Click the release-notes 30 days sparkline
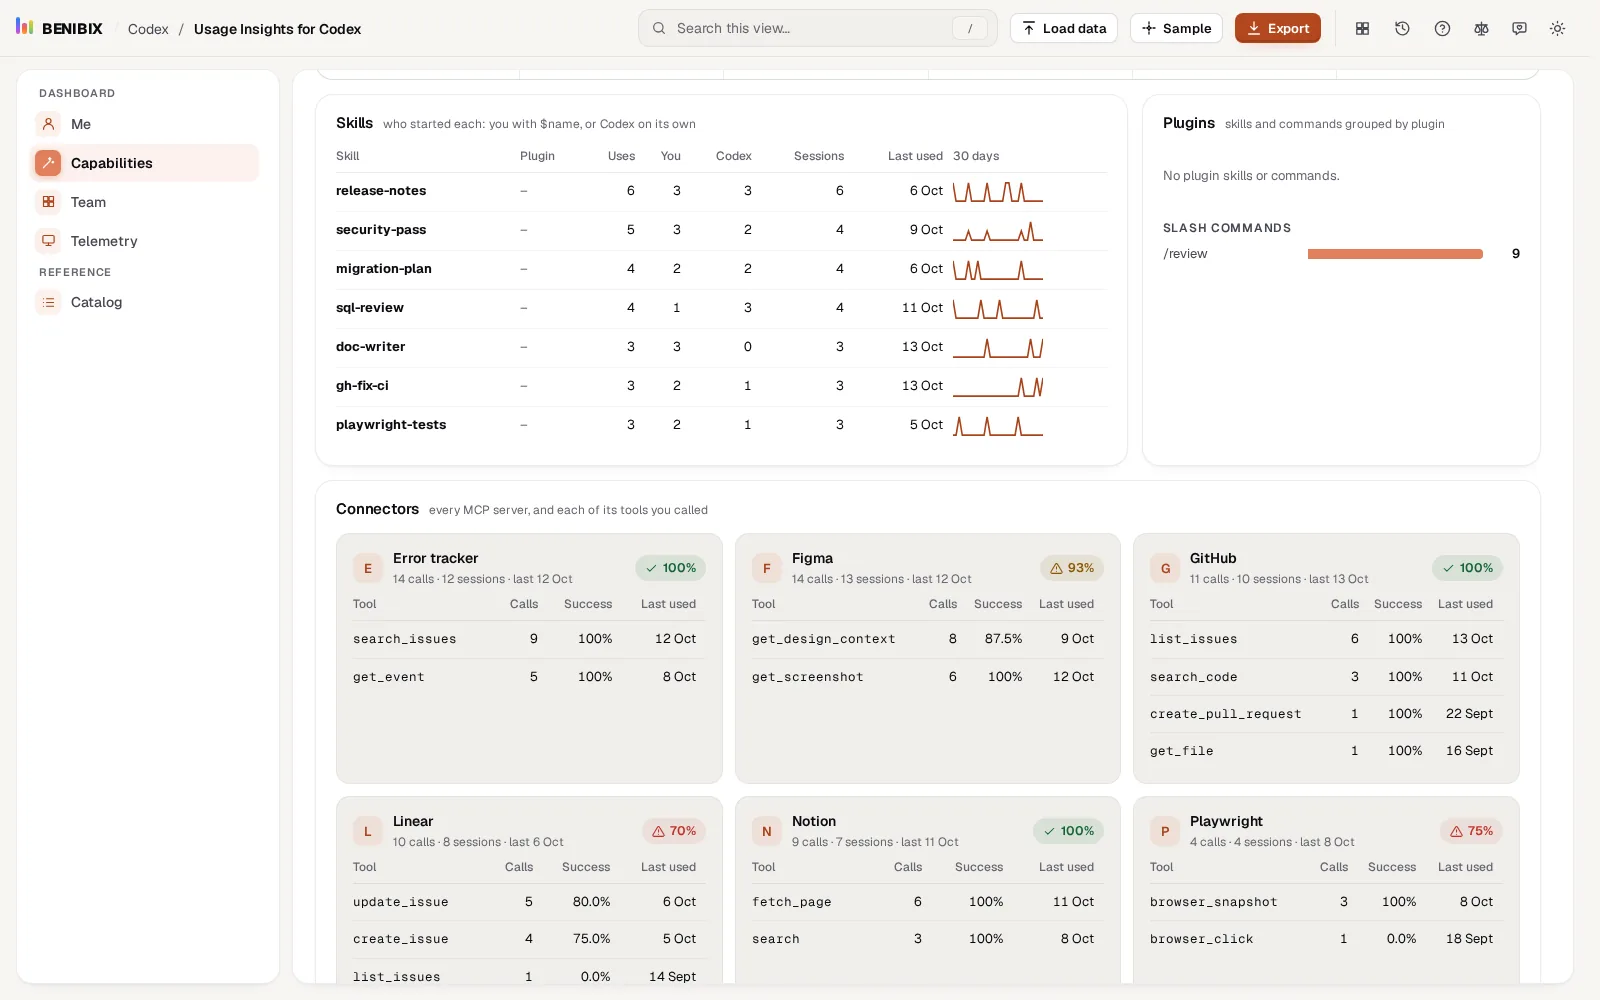The height and width of the screenshot is (1000, 1600). pos(998,191)
